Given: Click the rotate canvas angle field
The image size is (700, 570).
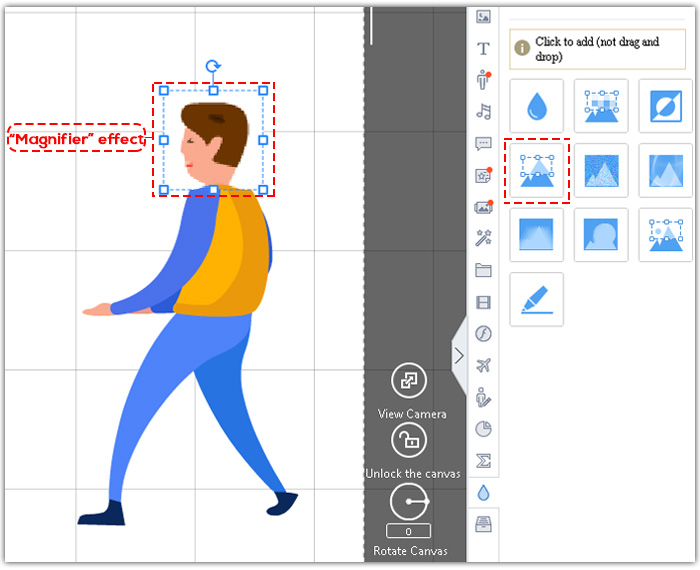Looking at the screenshot, I should click(x=408, y=531).
